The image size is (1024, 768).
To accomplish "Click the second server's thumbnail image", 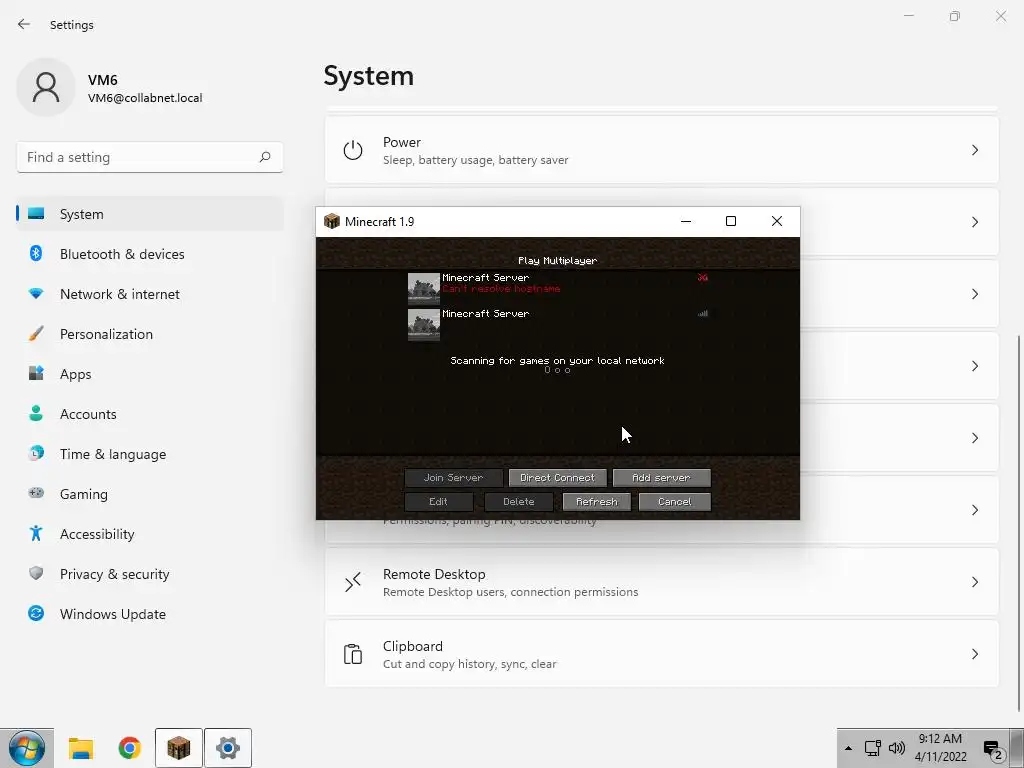I will (424, 325).
